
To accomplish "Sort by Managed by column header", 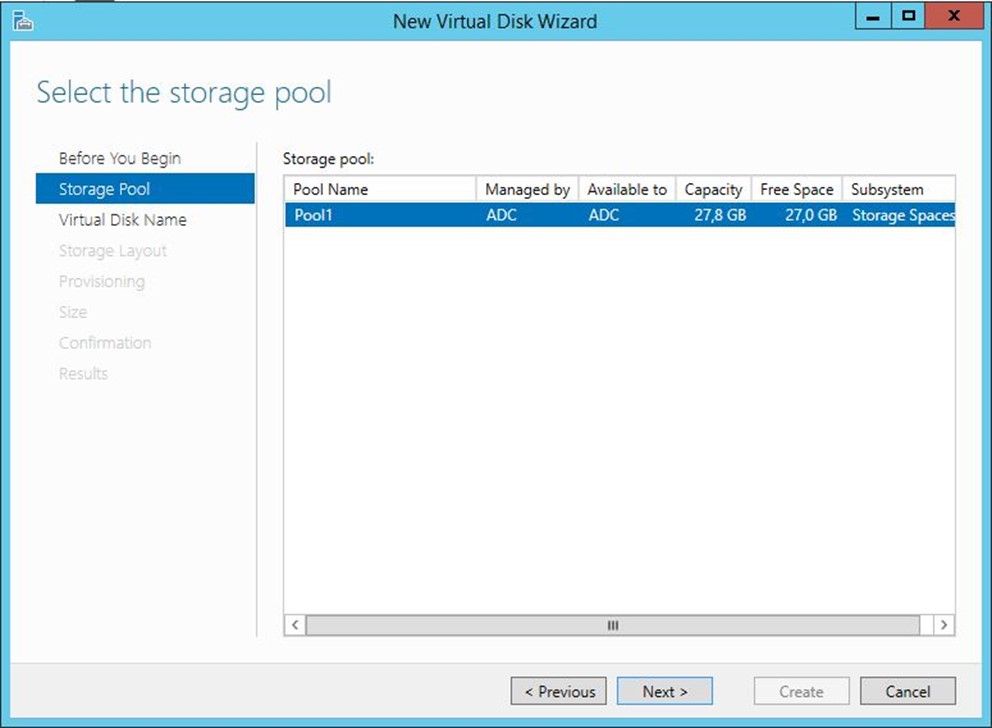I will click(x=528, y=189).
